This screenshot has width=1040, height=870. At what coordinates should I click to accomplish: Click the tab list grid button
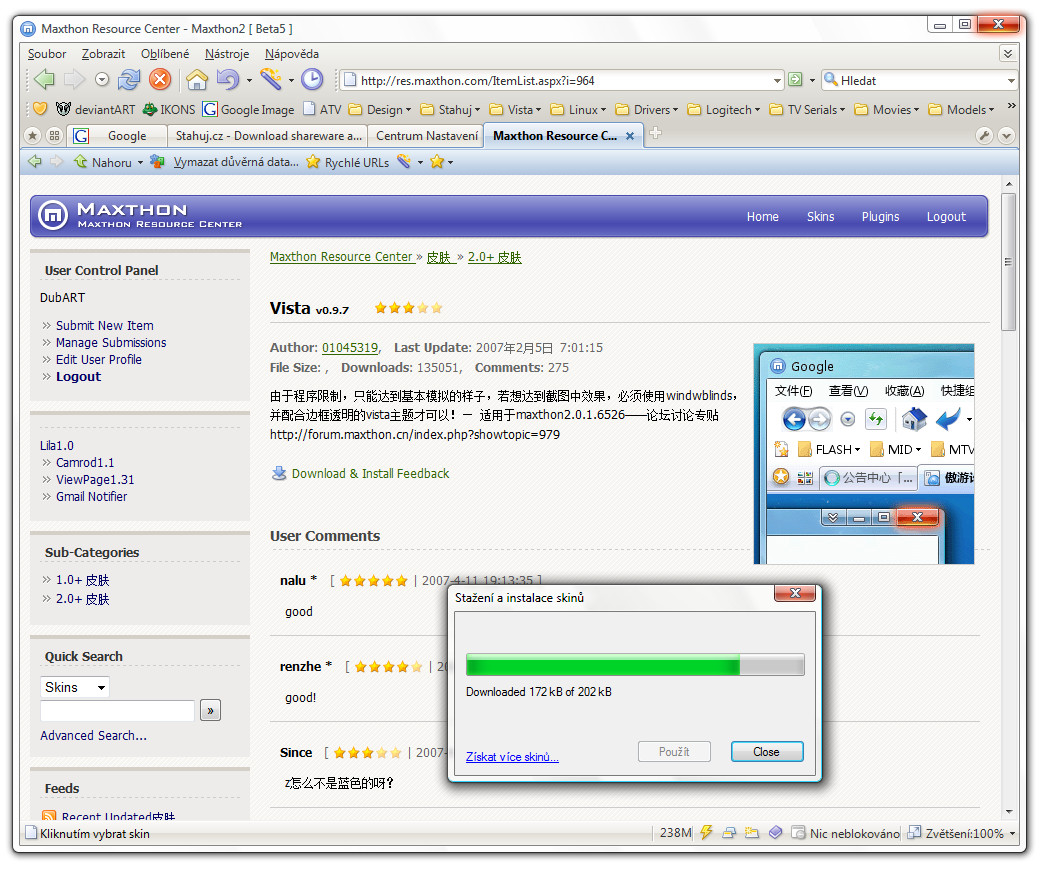point(54,135)
